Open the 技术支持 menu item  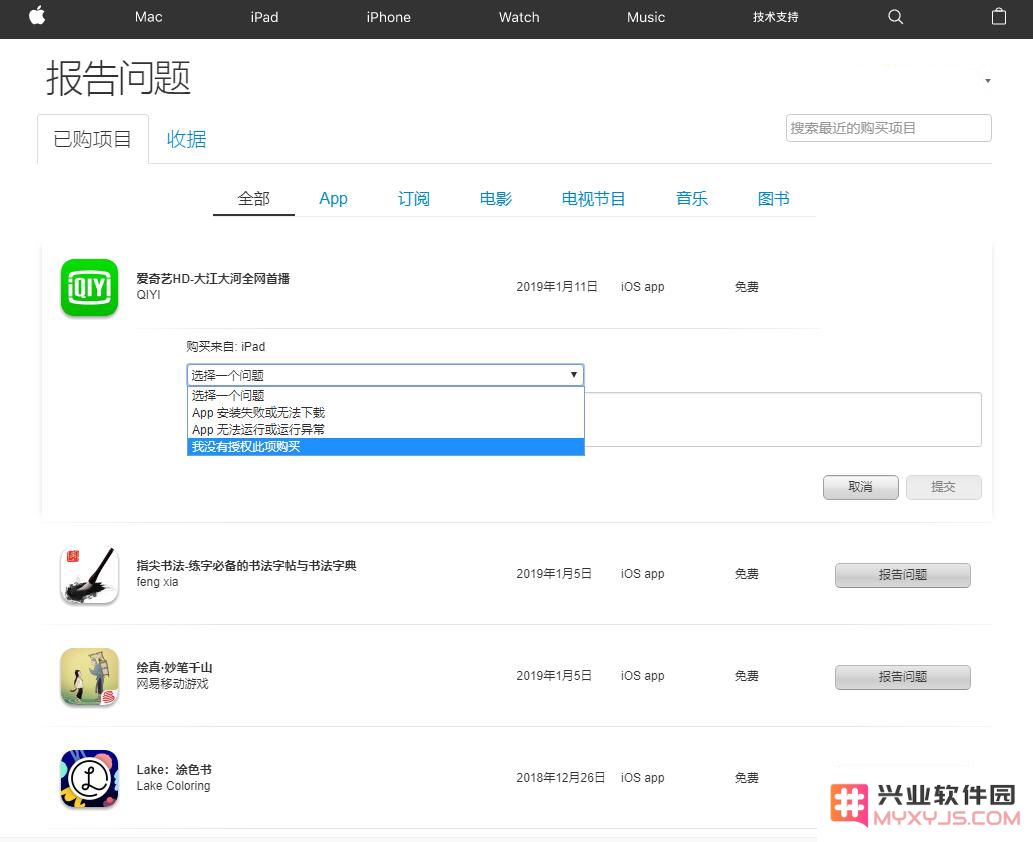click(775, 17)
